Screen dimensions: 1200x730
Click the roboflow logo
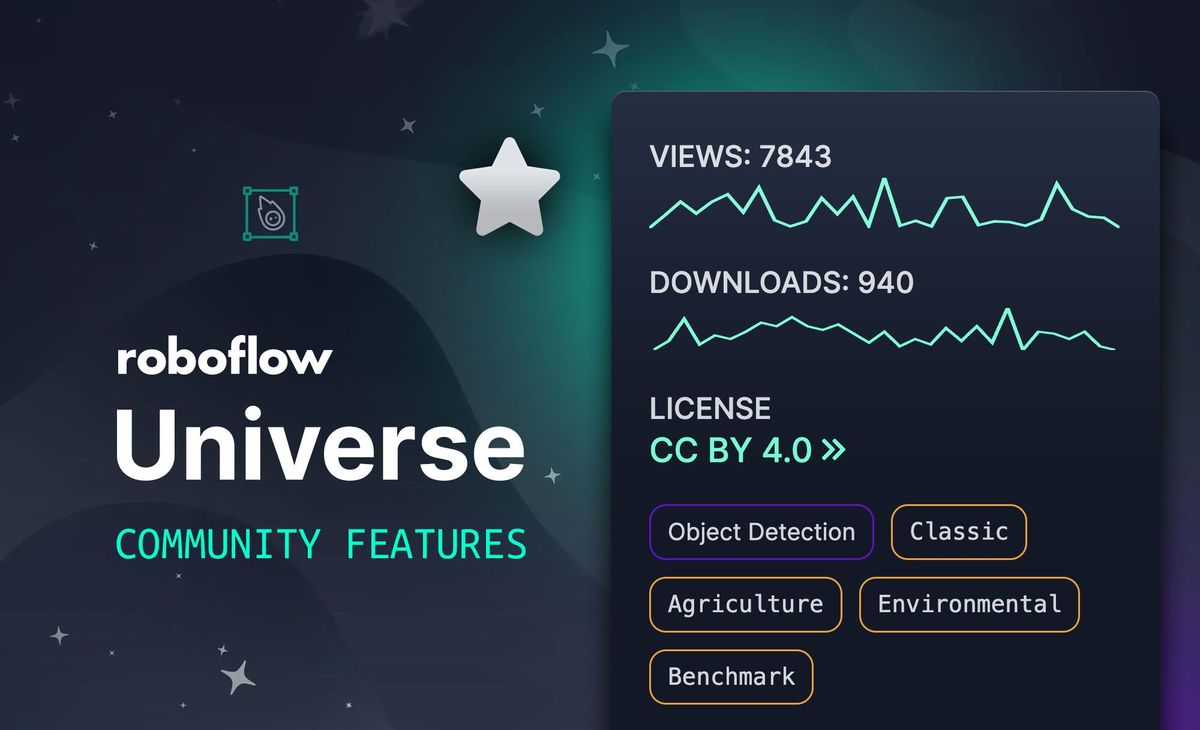click(x=225, y=358)
